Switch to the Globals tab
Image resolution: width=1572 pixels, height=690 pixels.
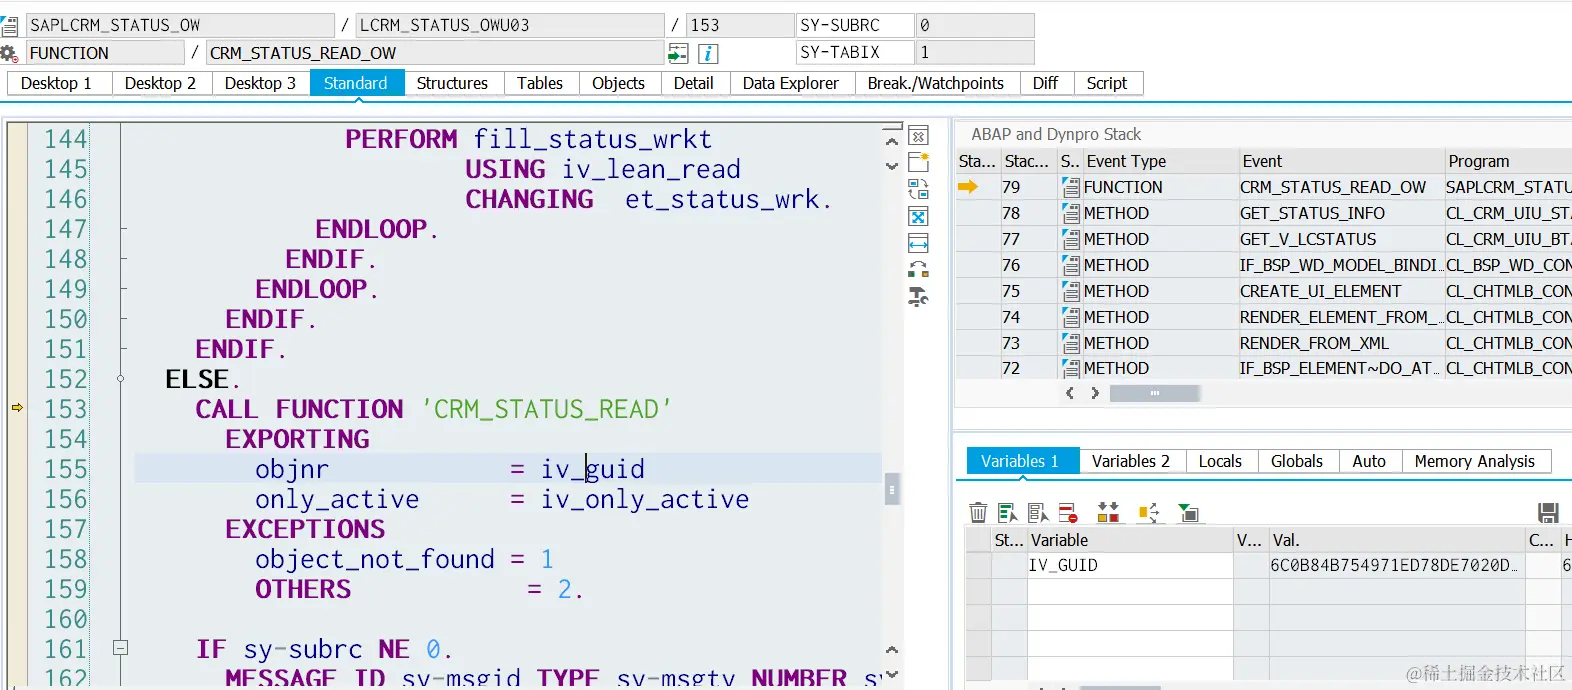point(1297,461)
